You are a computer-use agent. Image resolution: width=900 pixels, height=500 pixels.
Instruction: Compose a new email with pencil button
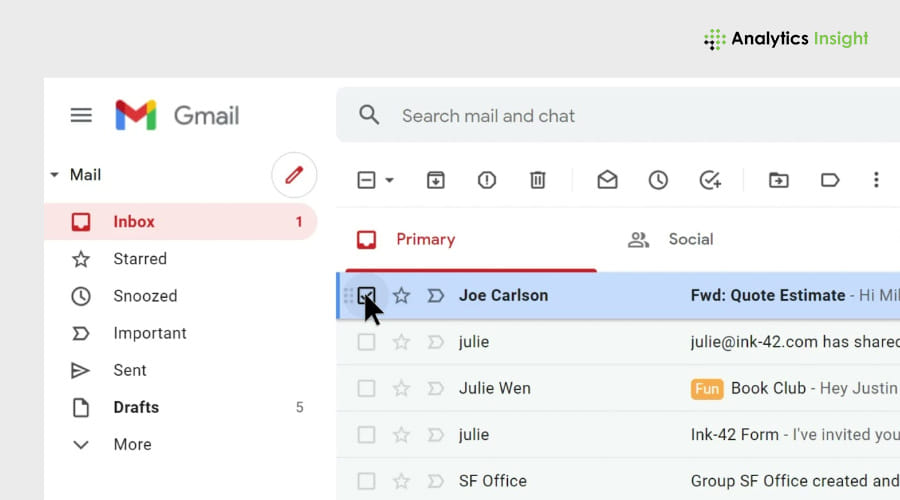tap(294, 175)
